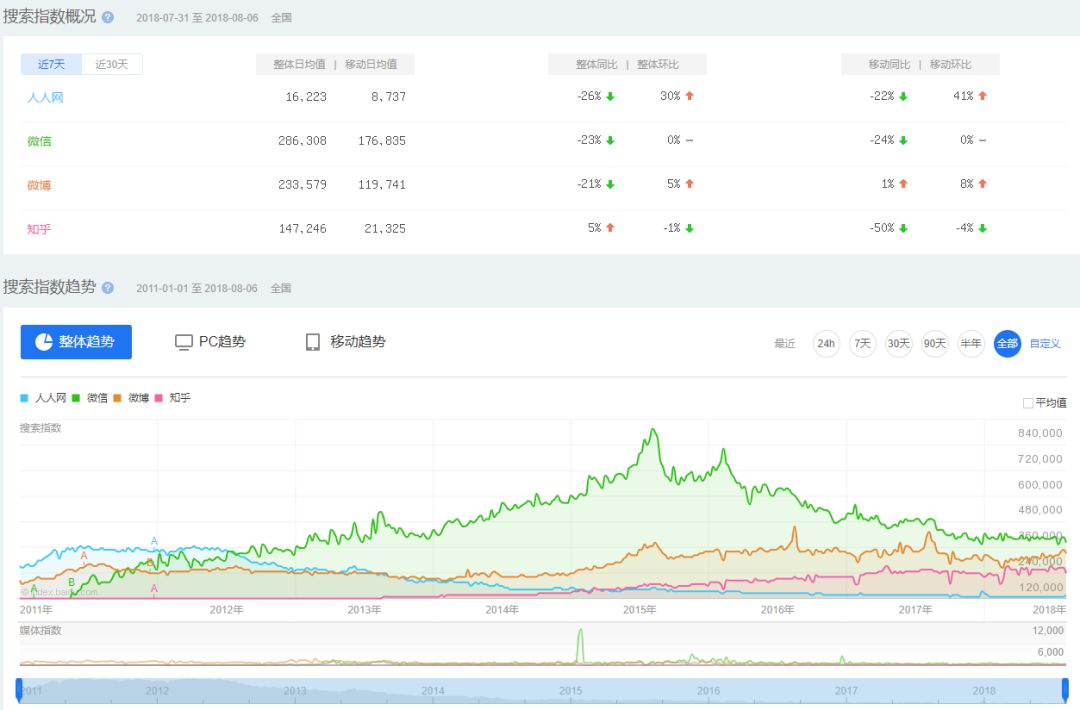This screenshot has width=1080, height=710.
Task: Open the 微博 keyword link
Action: (x=39, y=185)
